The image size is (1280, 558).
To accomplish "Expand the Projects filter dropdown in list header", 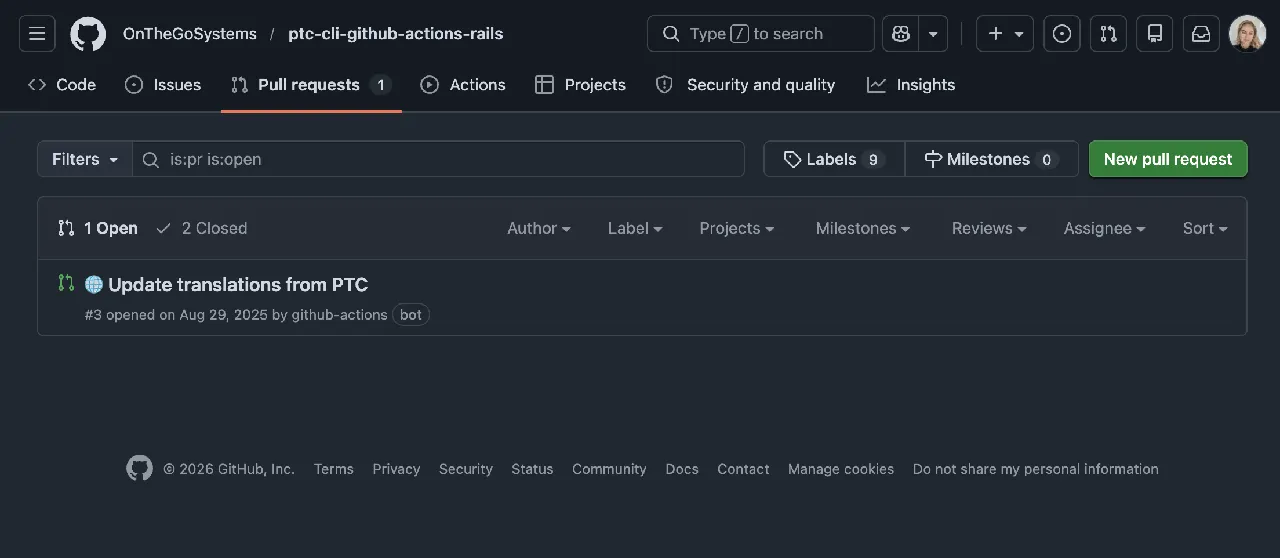I will 737,228.
